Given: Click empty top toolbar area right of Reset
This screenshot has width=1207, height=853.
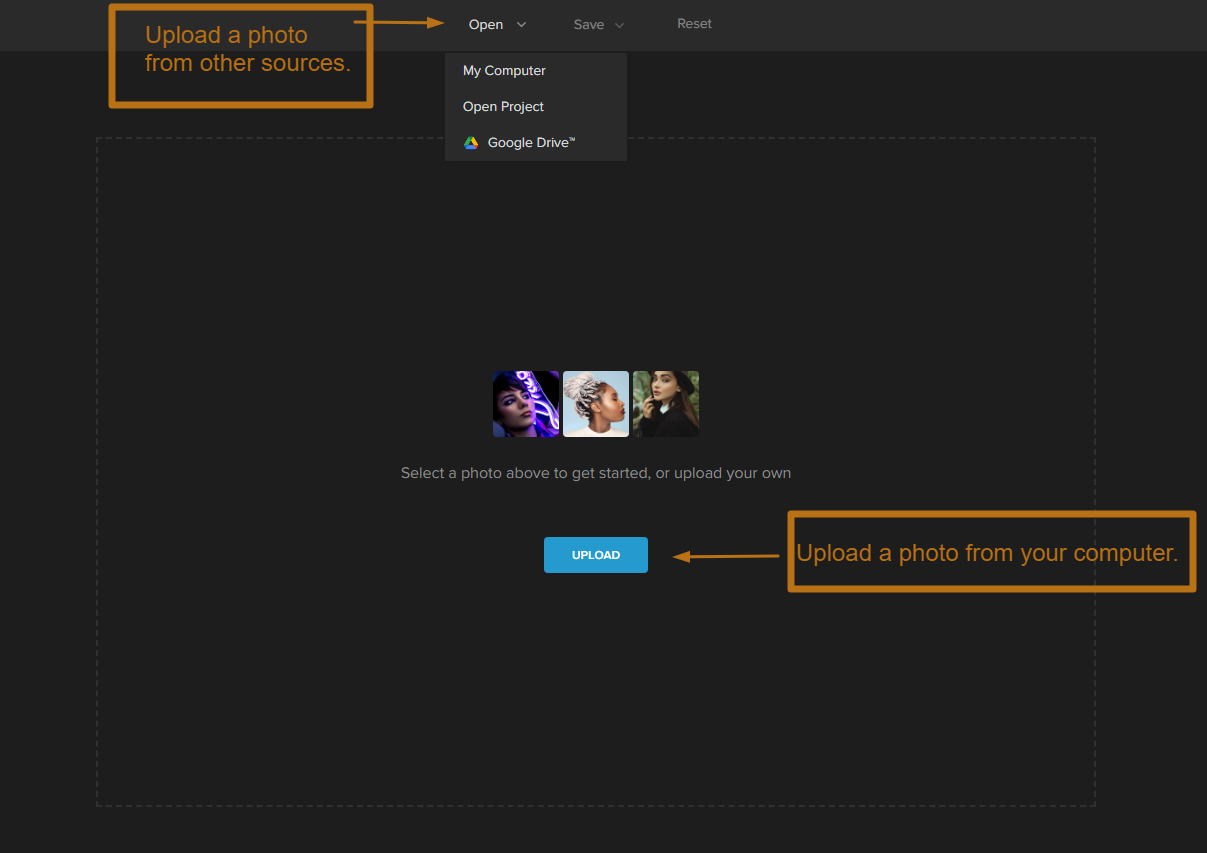Looking at the screenshot, I should [950, 25].
